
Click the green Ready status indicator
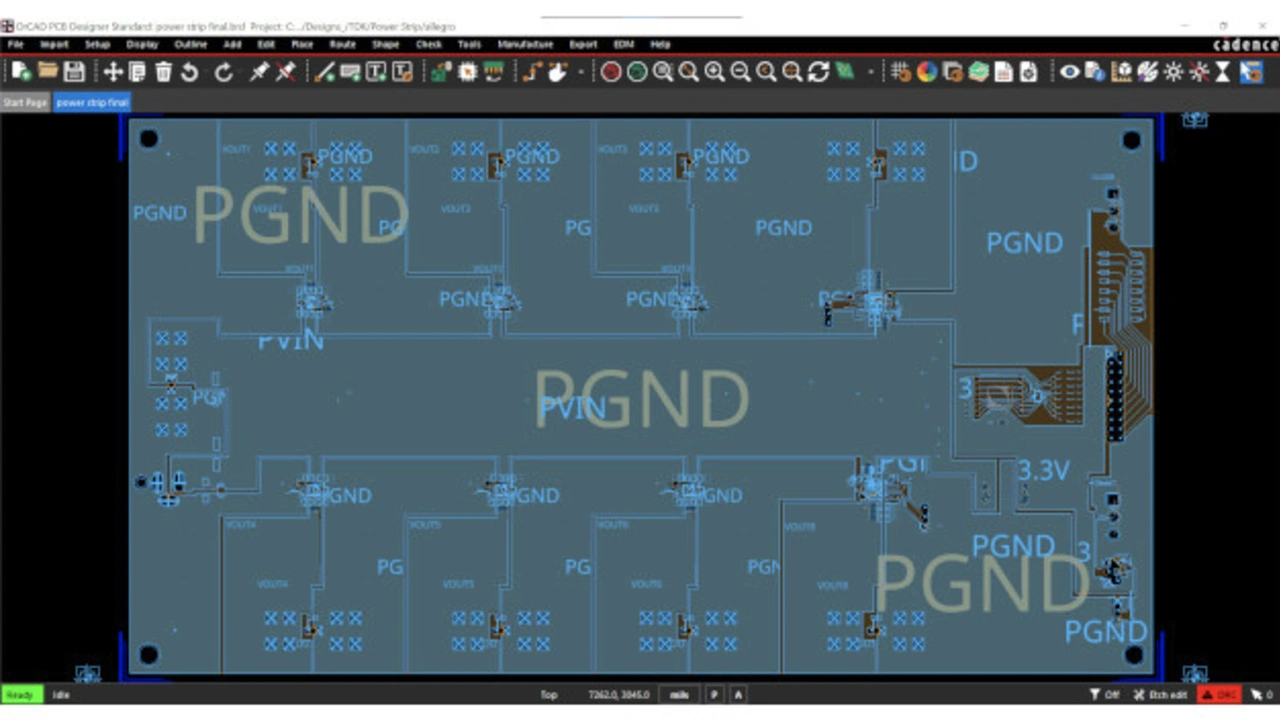click(x=20, y=695)
